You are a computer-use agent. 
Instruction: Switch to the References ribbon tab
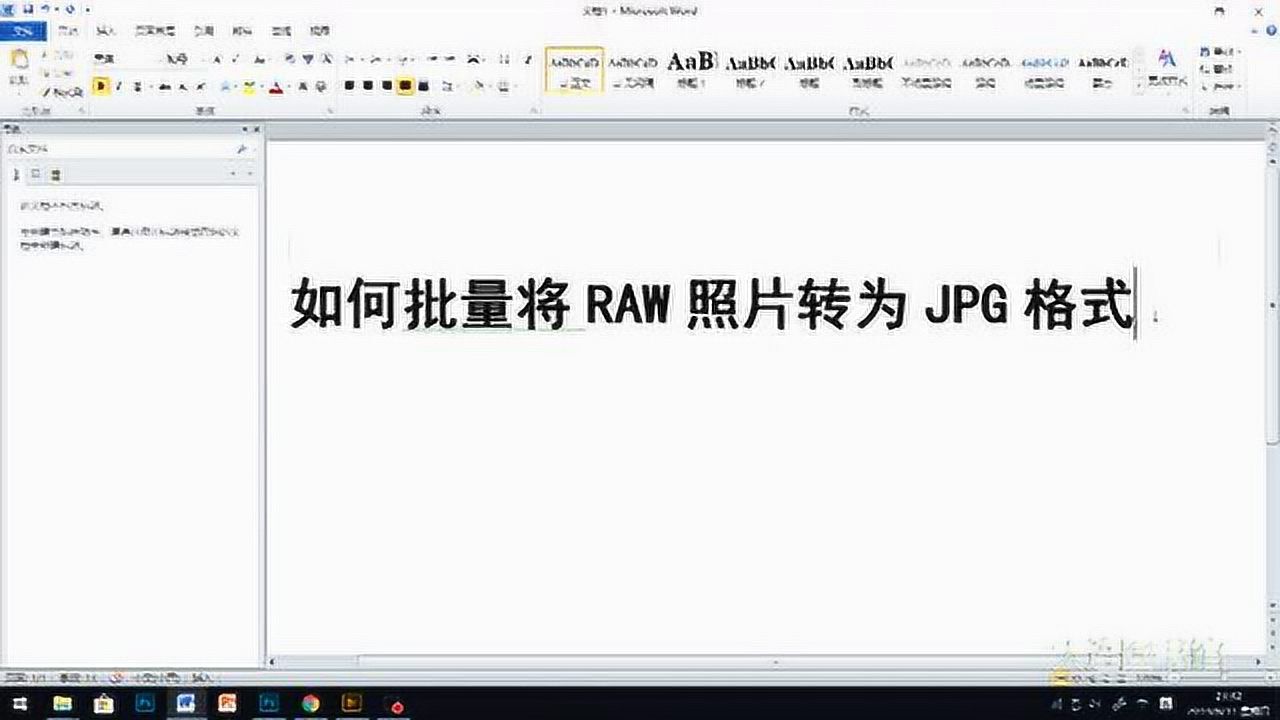click(204, 32)
